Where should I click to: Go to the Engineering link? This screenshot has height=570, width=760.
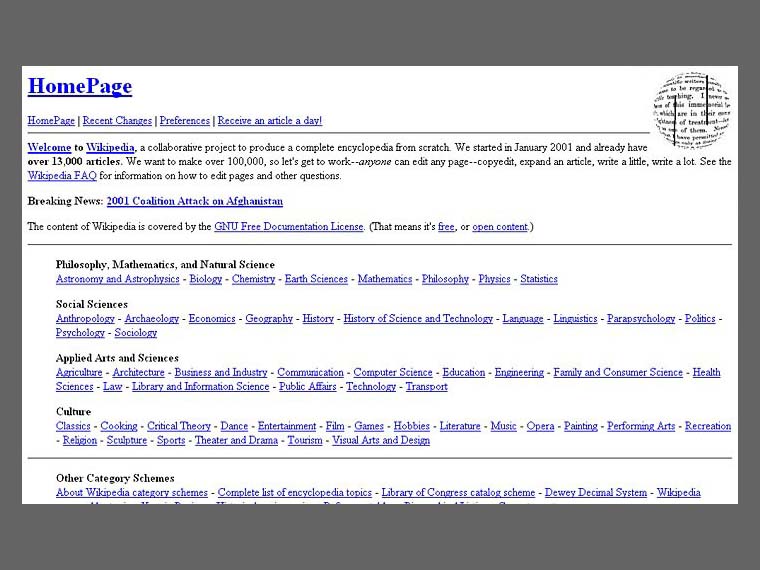point(519,373)
